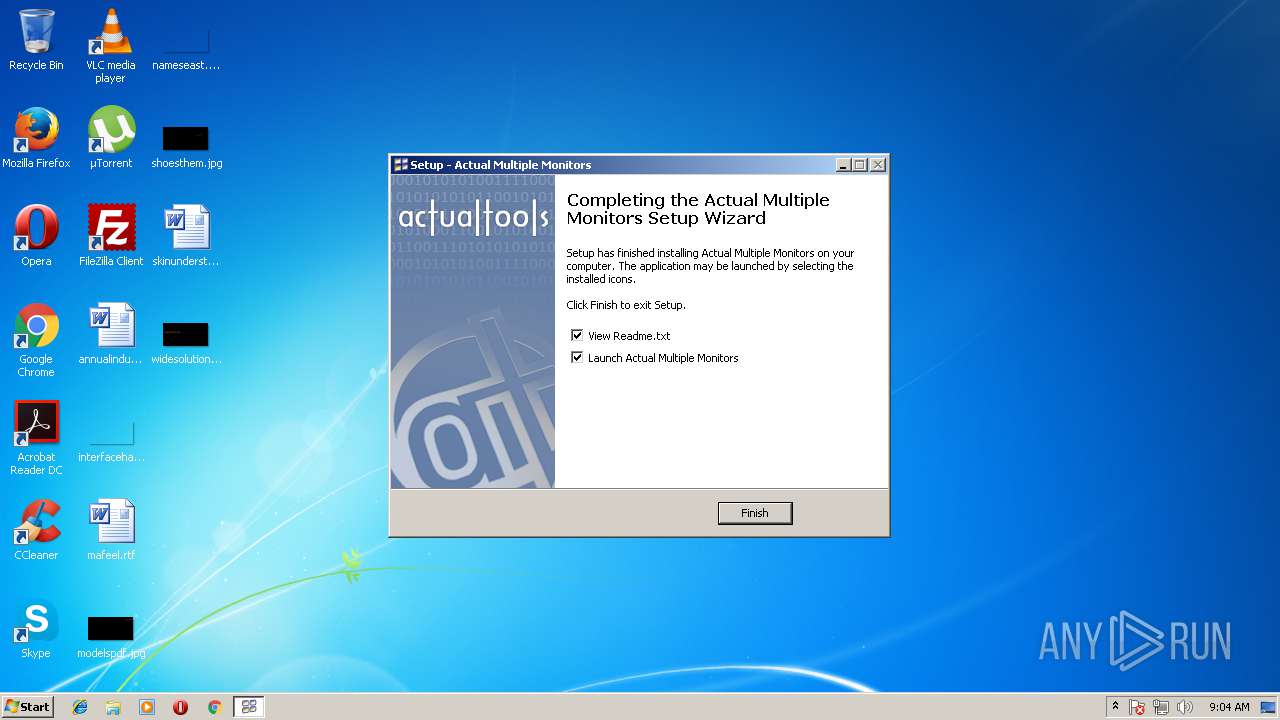Open the clock showing 9:04 AM
Viewport: 1280px width, 720px height.
(1229, 707)
